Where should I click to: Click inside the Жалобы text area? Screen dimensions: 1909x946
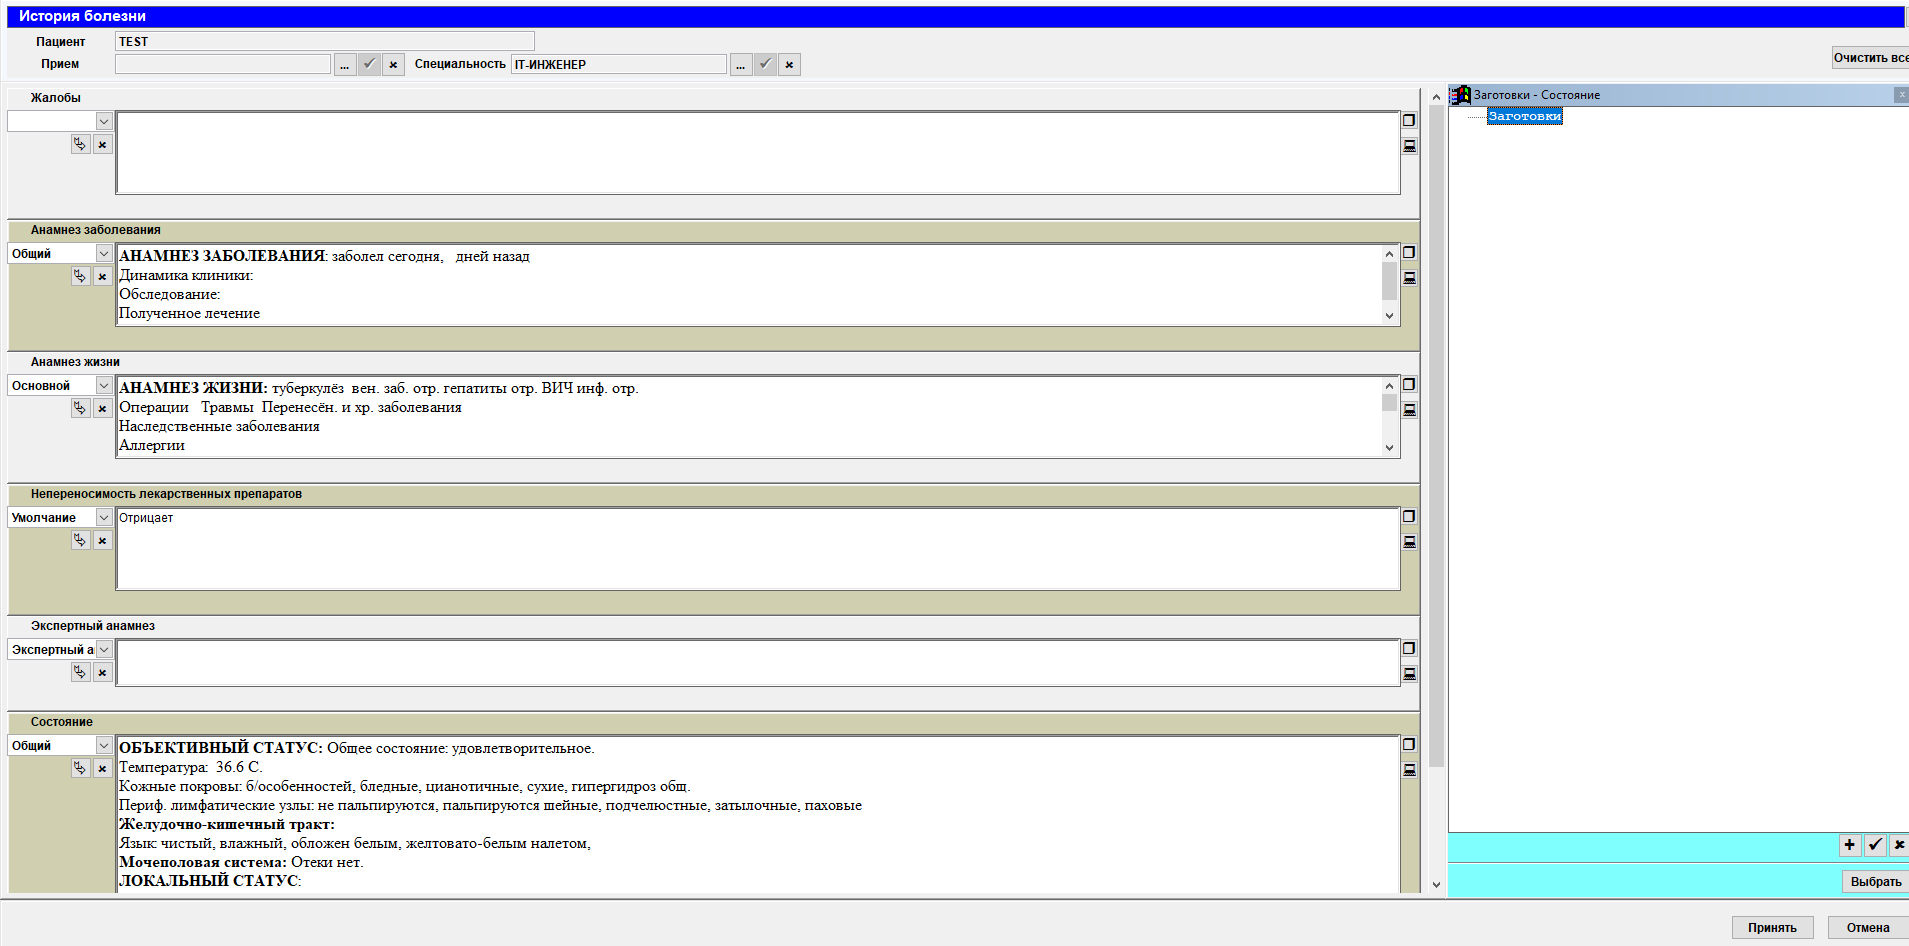[757, 153]
